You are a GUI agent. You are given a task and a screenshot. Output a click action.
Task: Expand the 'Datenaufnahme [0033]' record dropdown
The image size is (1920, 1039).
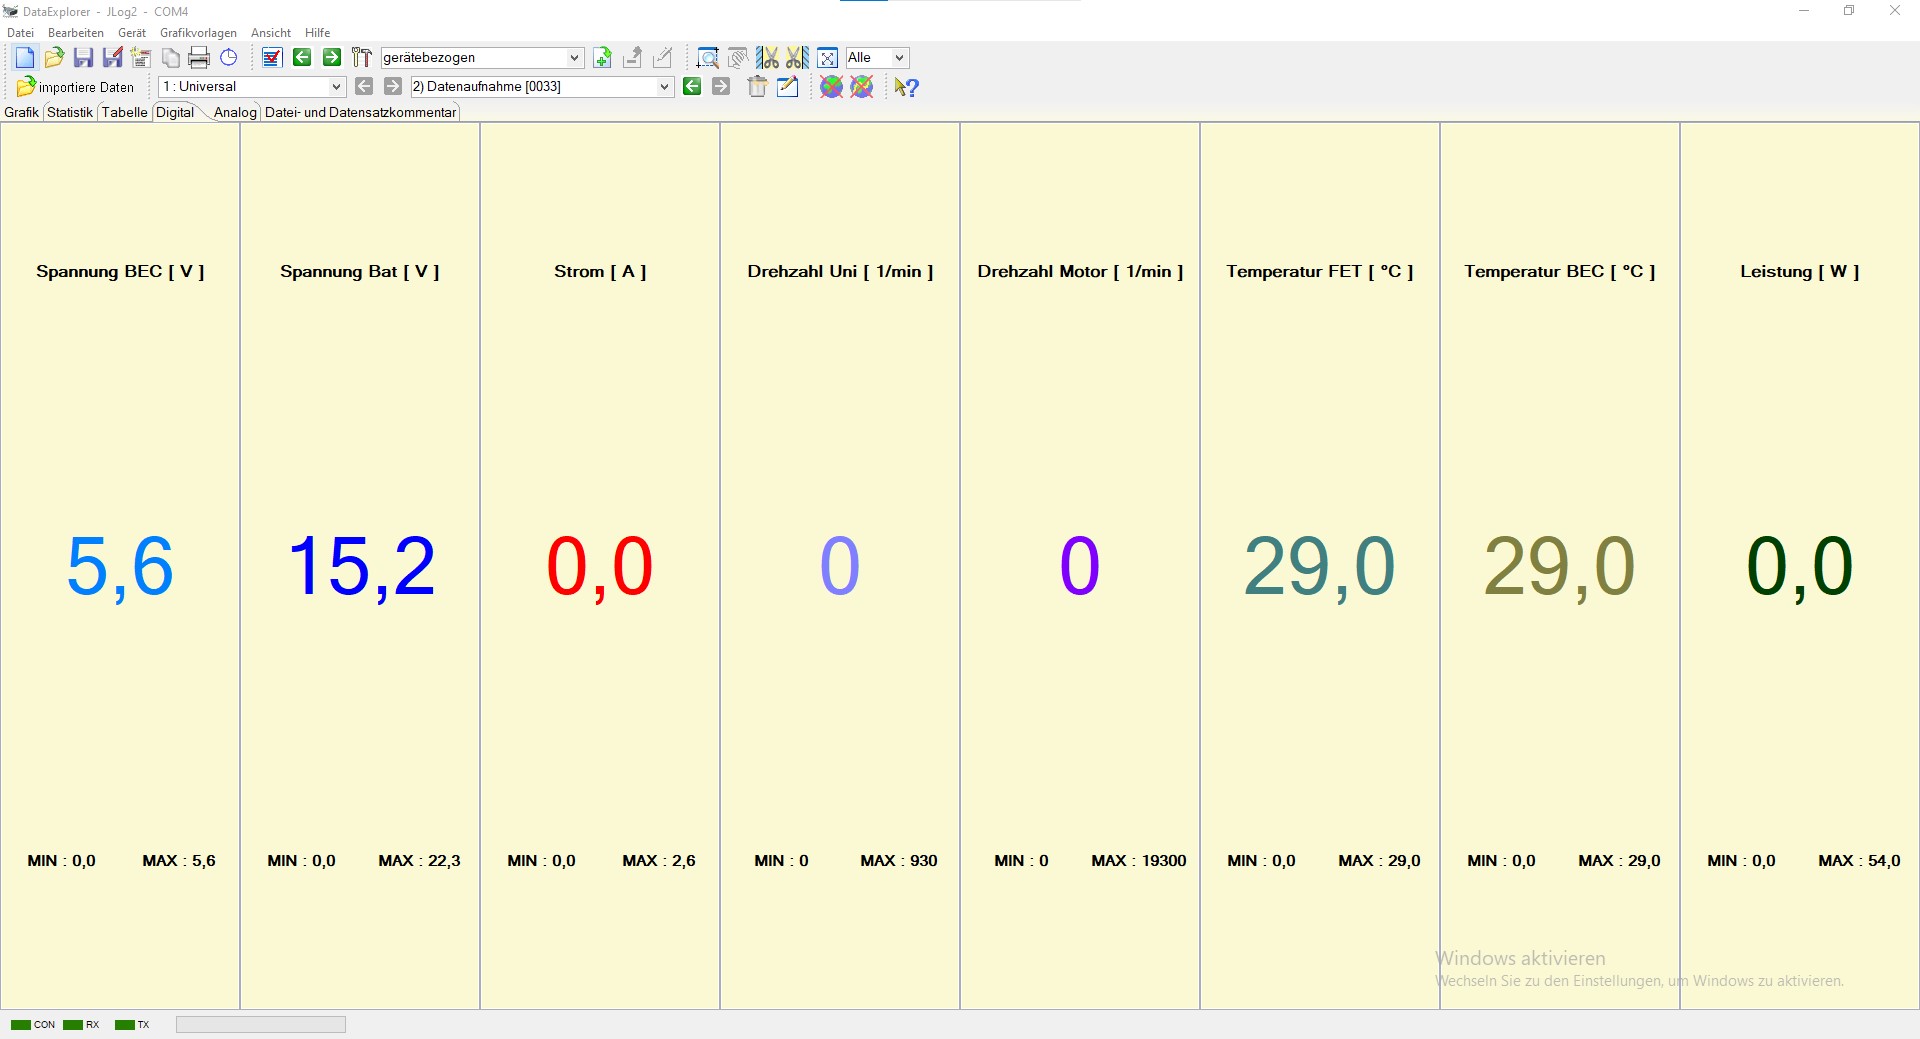664,87
